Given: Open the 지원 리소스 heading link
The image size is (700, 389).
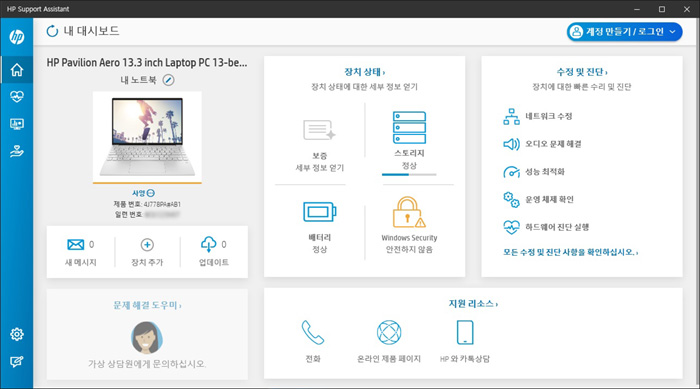Looking at the screenshot, I should click(x=473, y=304).
